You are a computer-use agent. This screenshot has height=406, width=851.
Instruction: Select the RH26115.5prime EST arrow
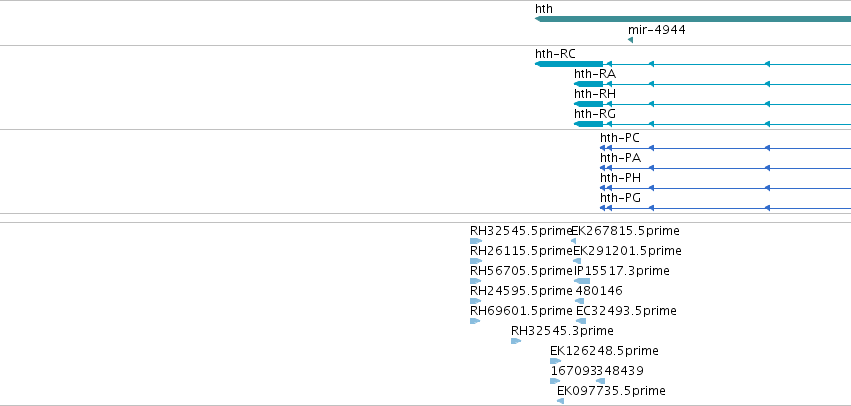476,261
